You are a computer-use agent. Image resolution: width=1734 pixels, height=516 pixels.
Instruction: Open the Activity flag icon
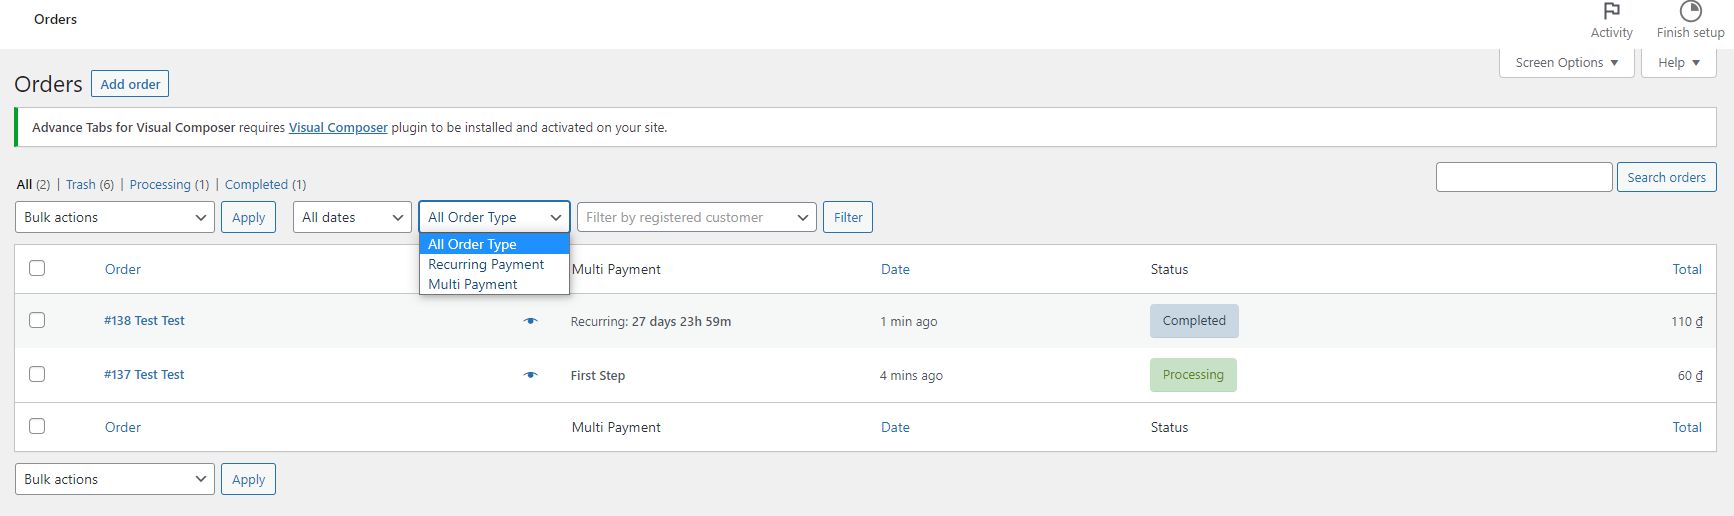(1611, 12)
